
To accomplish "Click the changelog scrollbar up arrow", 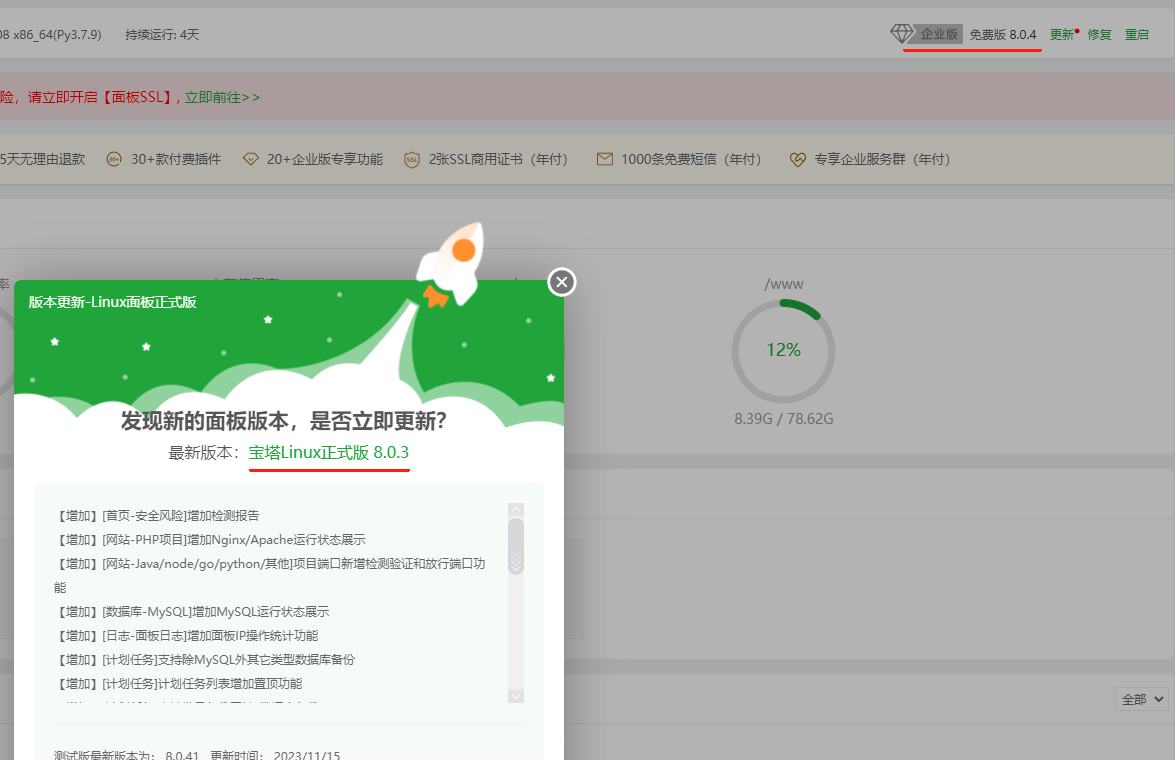I will pos(516,510).
